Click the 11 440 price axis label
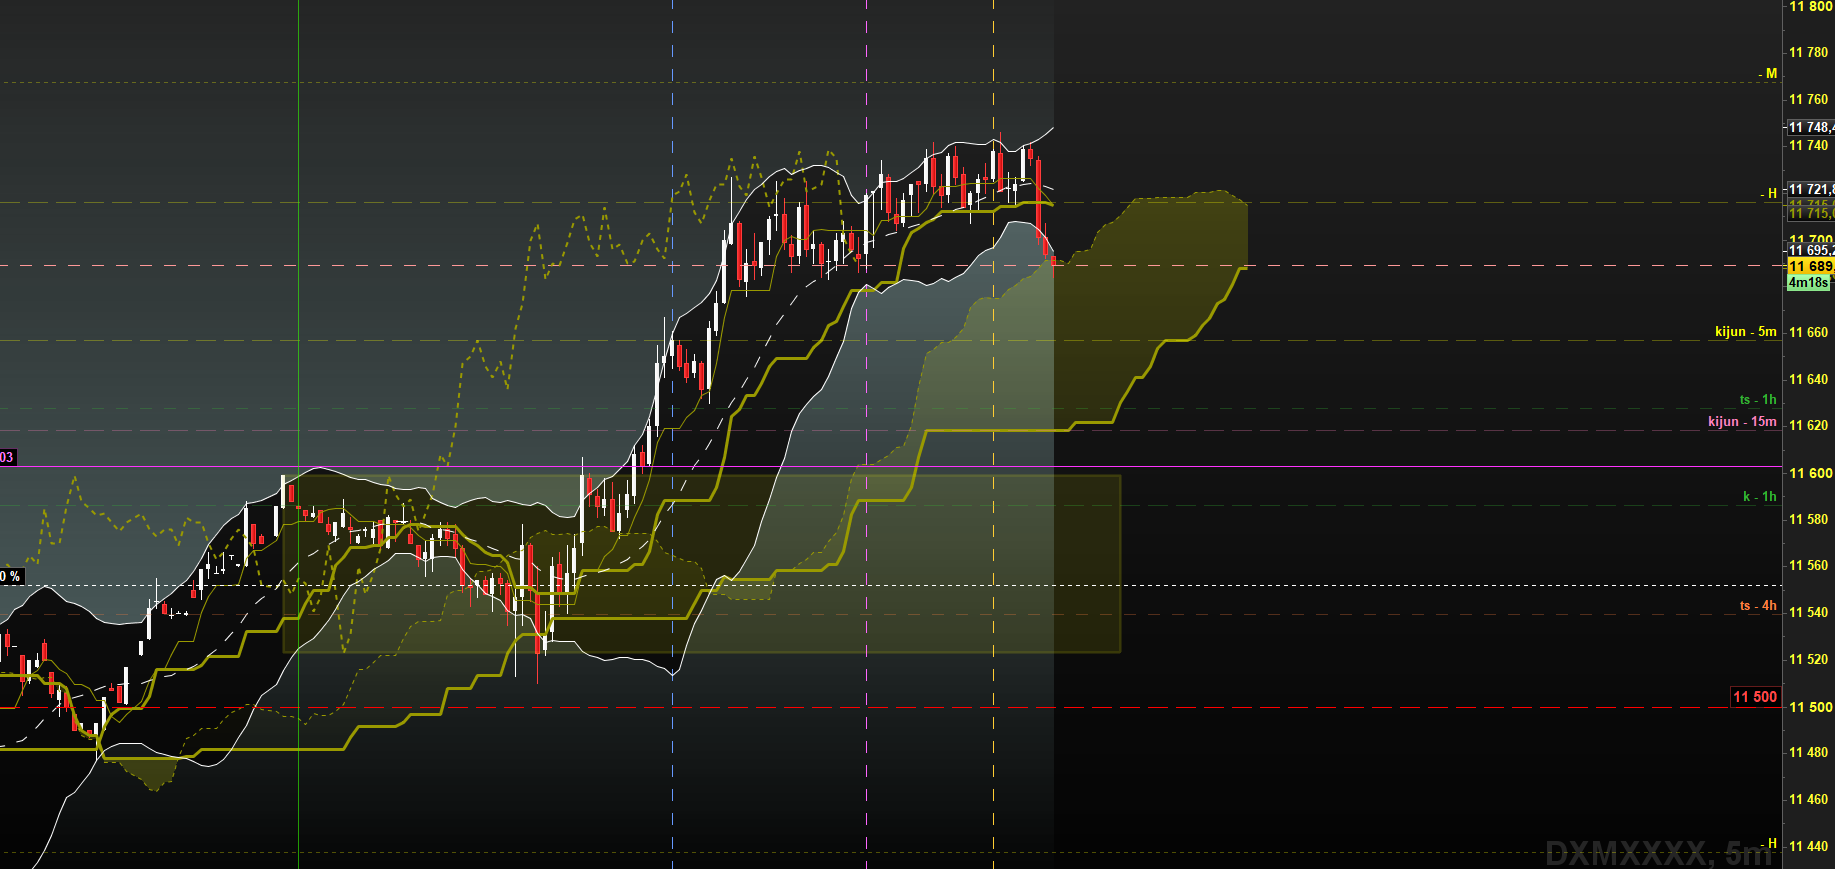Viewport: 1835px width, 869px height. click(x=1809, y=847)
